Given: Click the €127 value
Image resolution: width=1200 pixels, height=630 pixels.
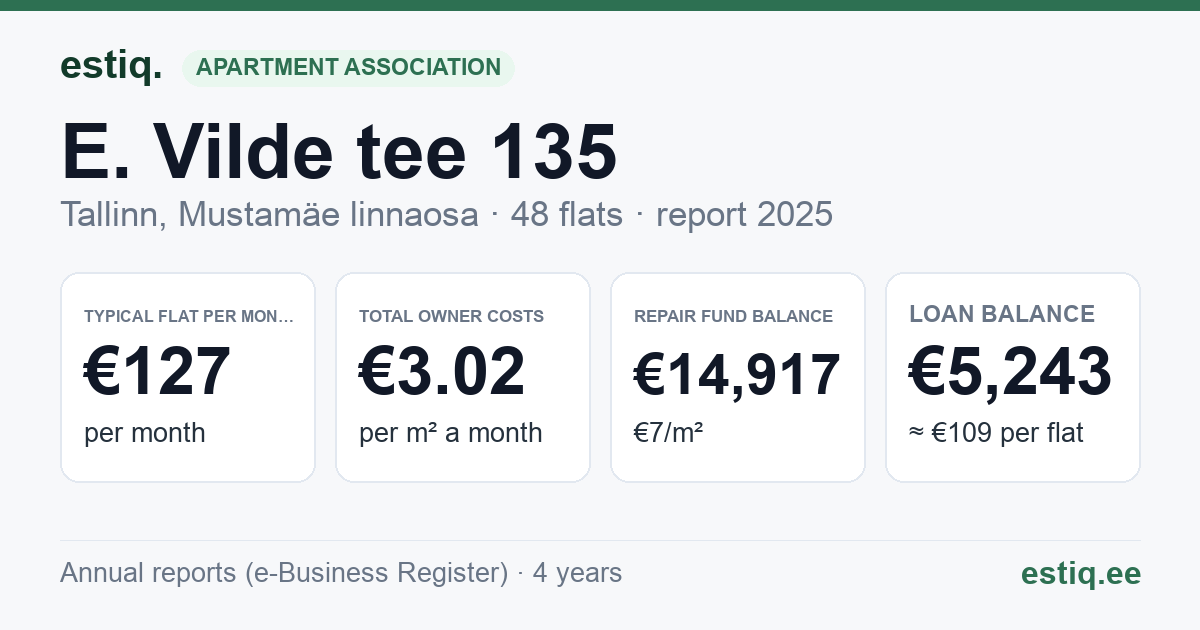Looking at the screenshot, I should tap(157, 372).
